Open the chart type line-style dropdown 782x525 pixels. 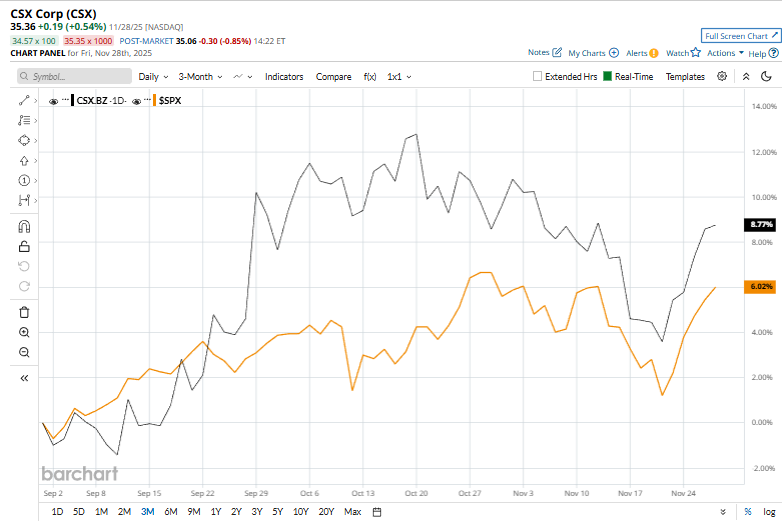point(243,77)
